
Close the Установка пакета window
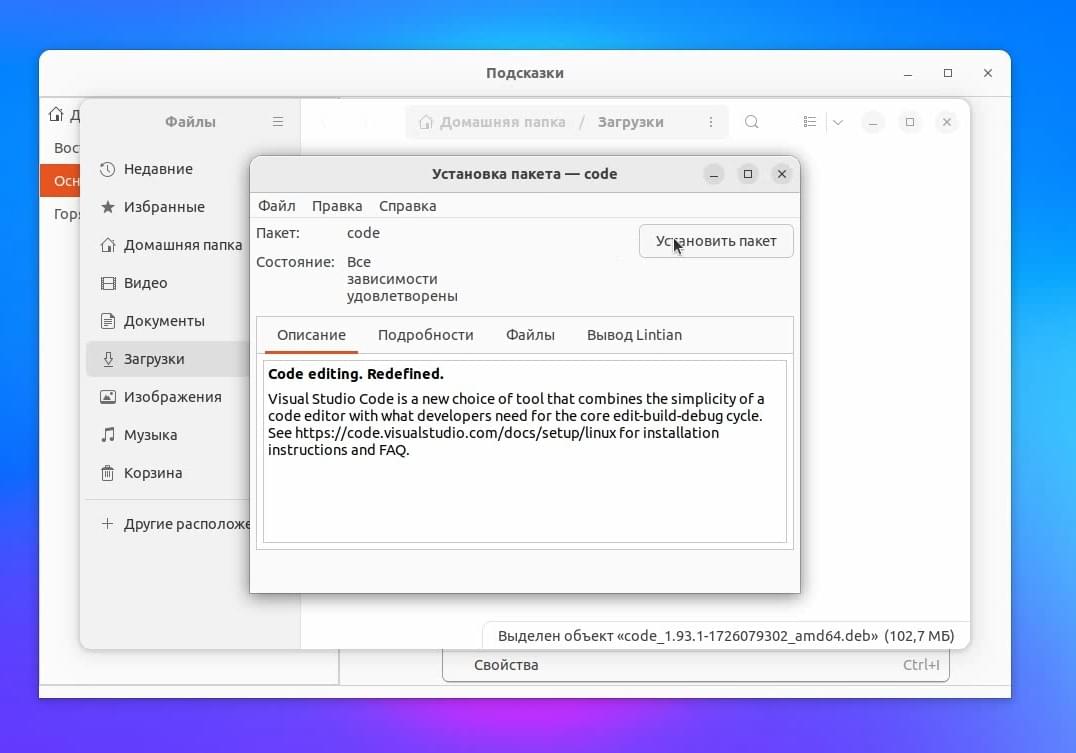[782, 174]
